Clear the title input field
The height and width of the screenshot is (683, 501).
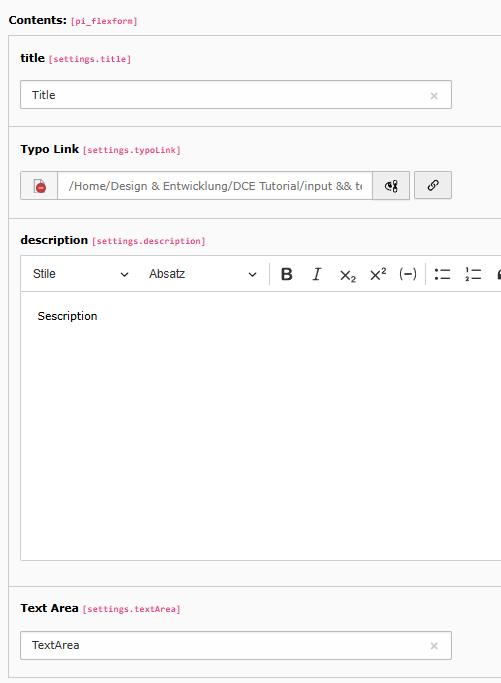pos(434,96)
